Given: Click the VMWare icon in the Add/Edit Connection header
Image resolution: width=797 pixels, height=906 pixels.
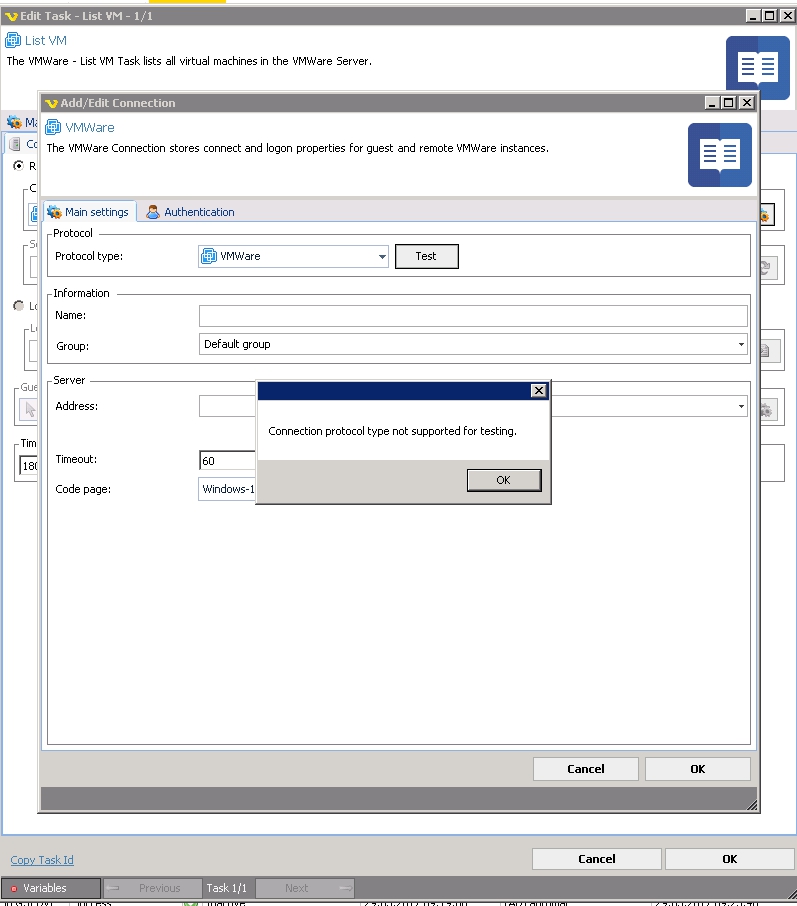Looking at the screenshot, I should (54, 128).
